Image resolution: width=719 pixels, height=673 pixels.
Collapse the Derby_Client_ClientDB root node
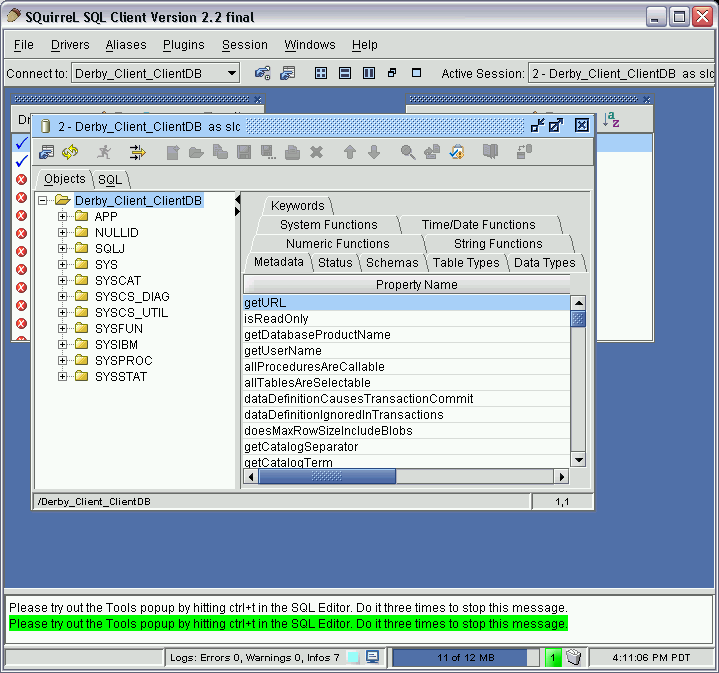click(x=43, y=201)
